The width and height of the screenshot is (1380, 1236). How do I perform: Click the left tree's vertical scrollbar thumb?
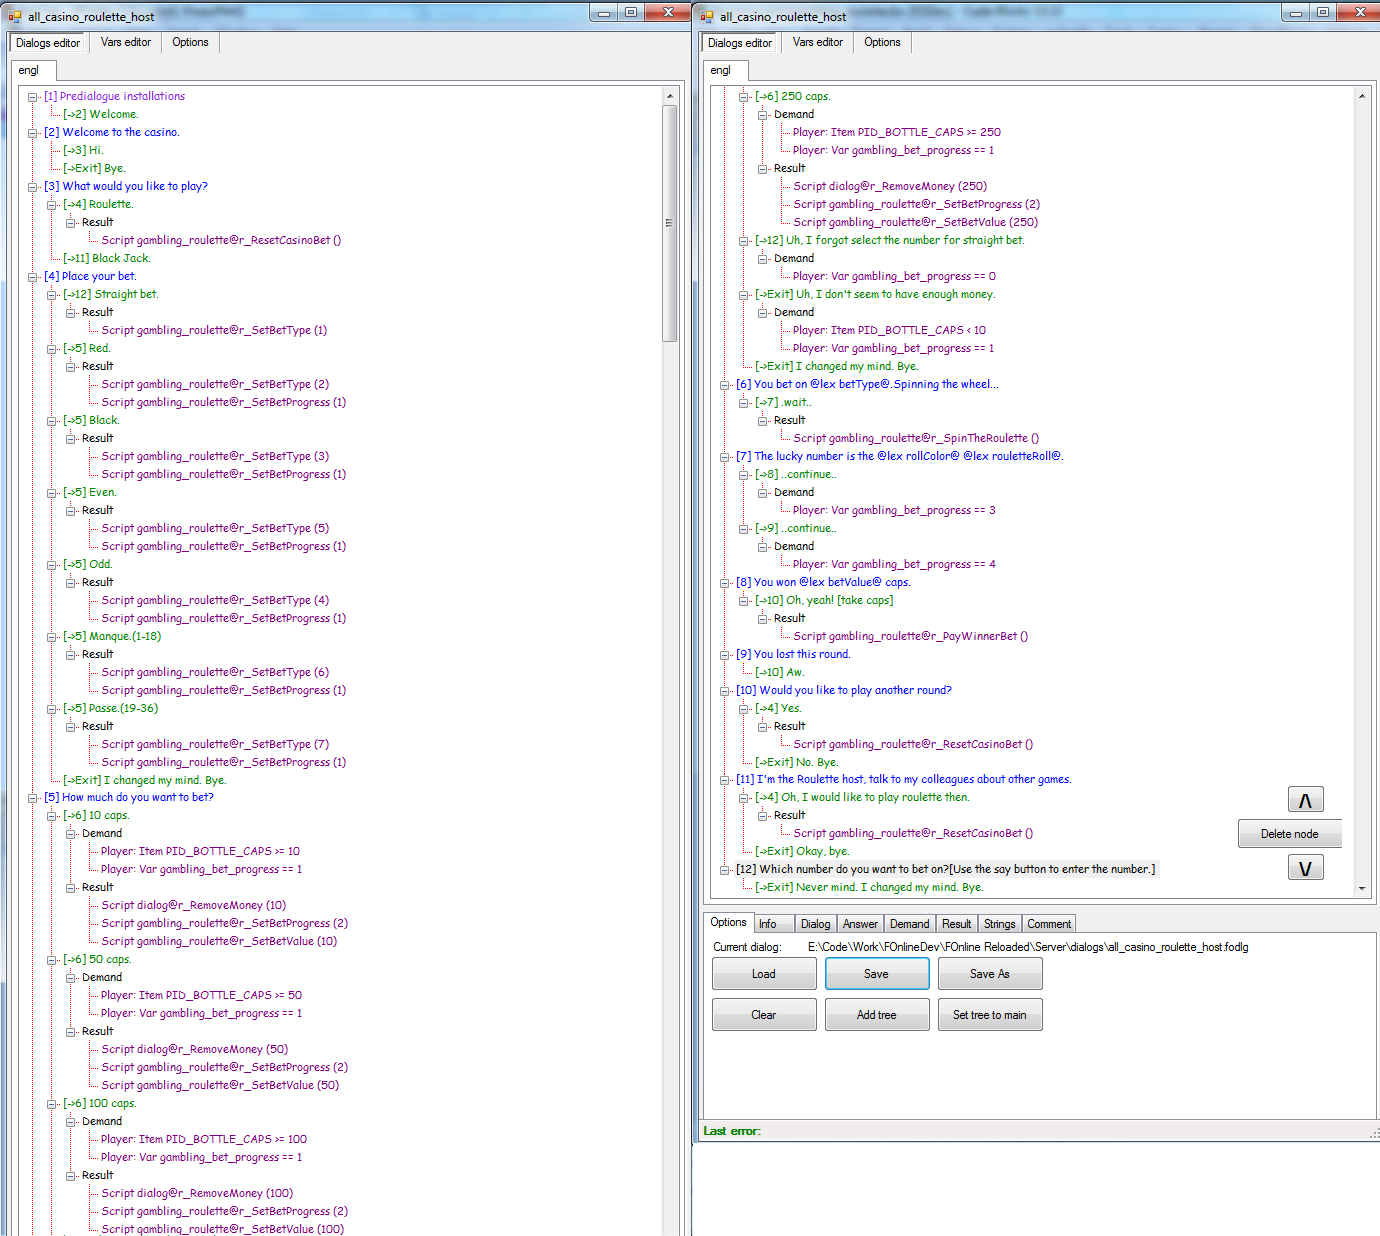[x=669, y=222]
